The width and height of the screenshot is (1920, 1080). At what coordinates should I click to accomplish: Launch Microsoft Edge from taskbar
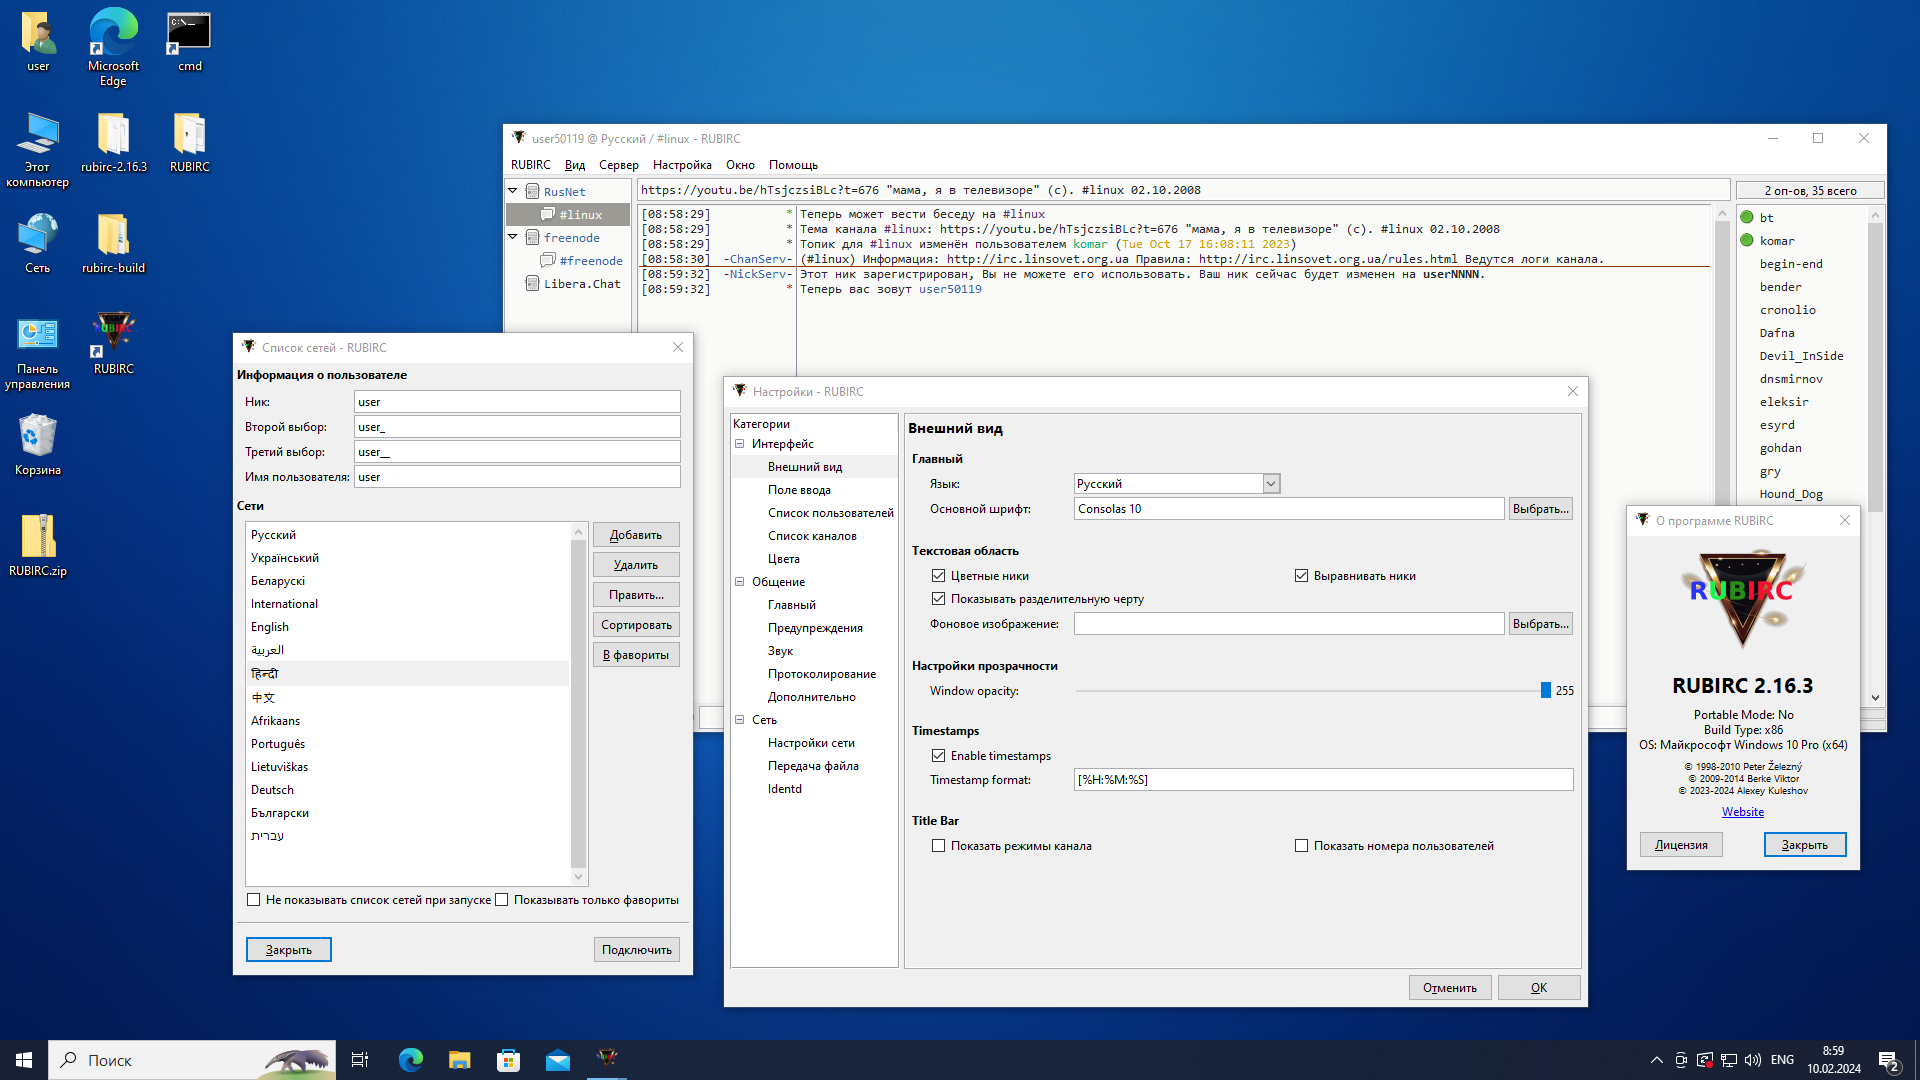[x=410, y=1060]
